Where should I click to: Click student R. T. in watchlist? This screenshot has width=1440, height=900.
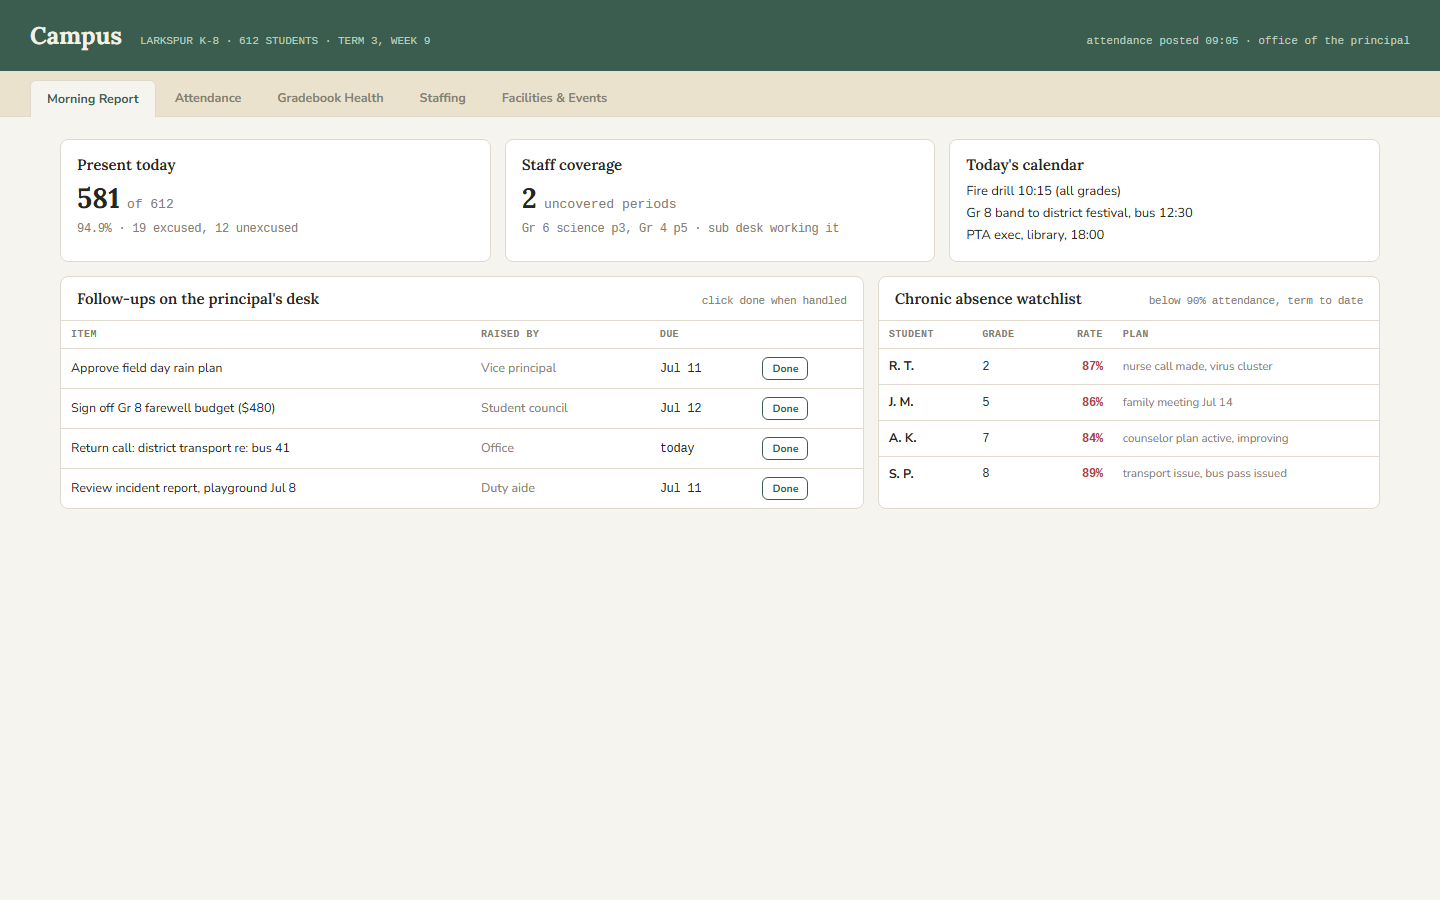[901, 366]
